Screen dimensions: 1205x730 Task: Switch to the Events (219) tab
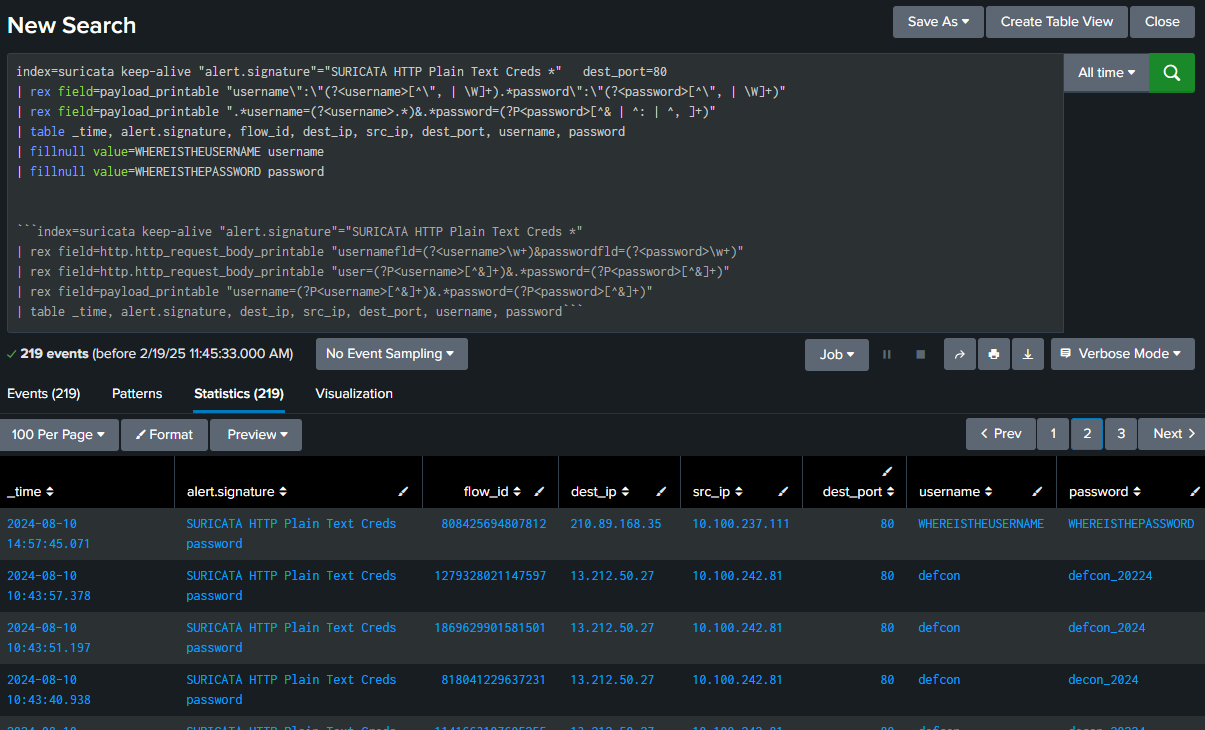point(43,394)
